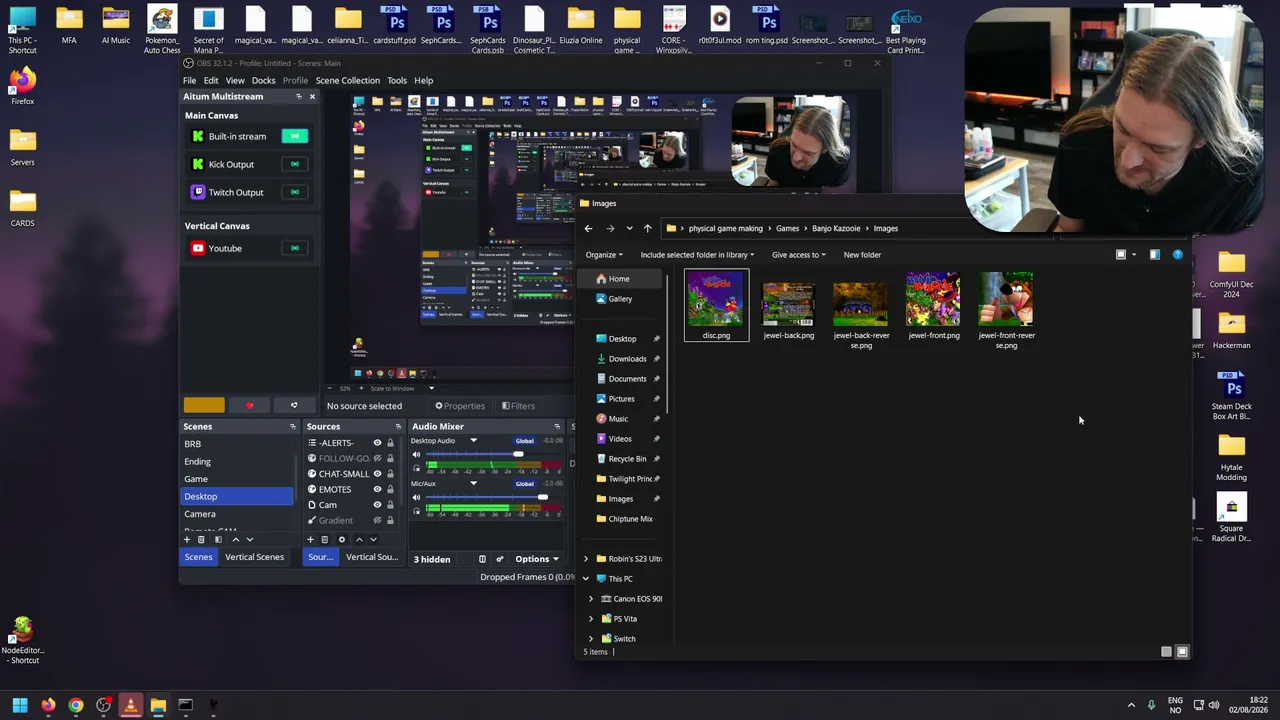1280x720 pixels.
Task: Open Mic/Aux dropdown arrow
Action: [x=473, y=484]
